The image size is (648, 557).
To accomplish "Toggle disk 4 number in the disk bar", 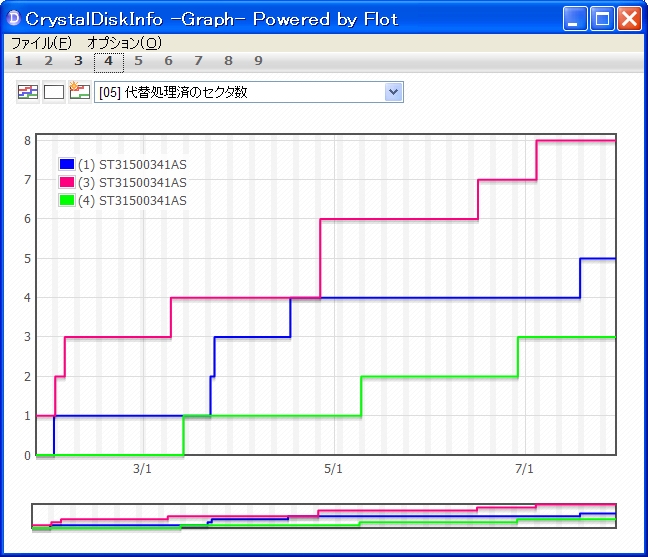I will point(109,61).
